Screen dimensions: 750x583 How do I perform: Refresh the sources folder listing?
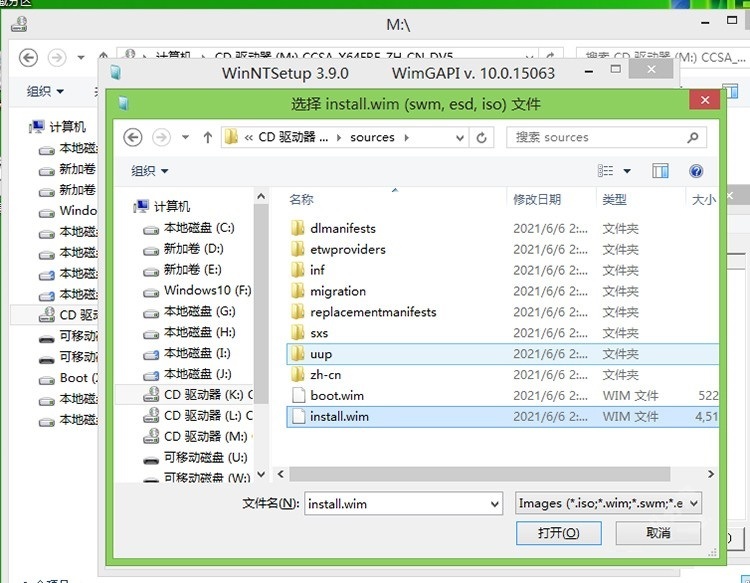pyautogui.click(x=481, y=138)
